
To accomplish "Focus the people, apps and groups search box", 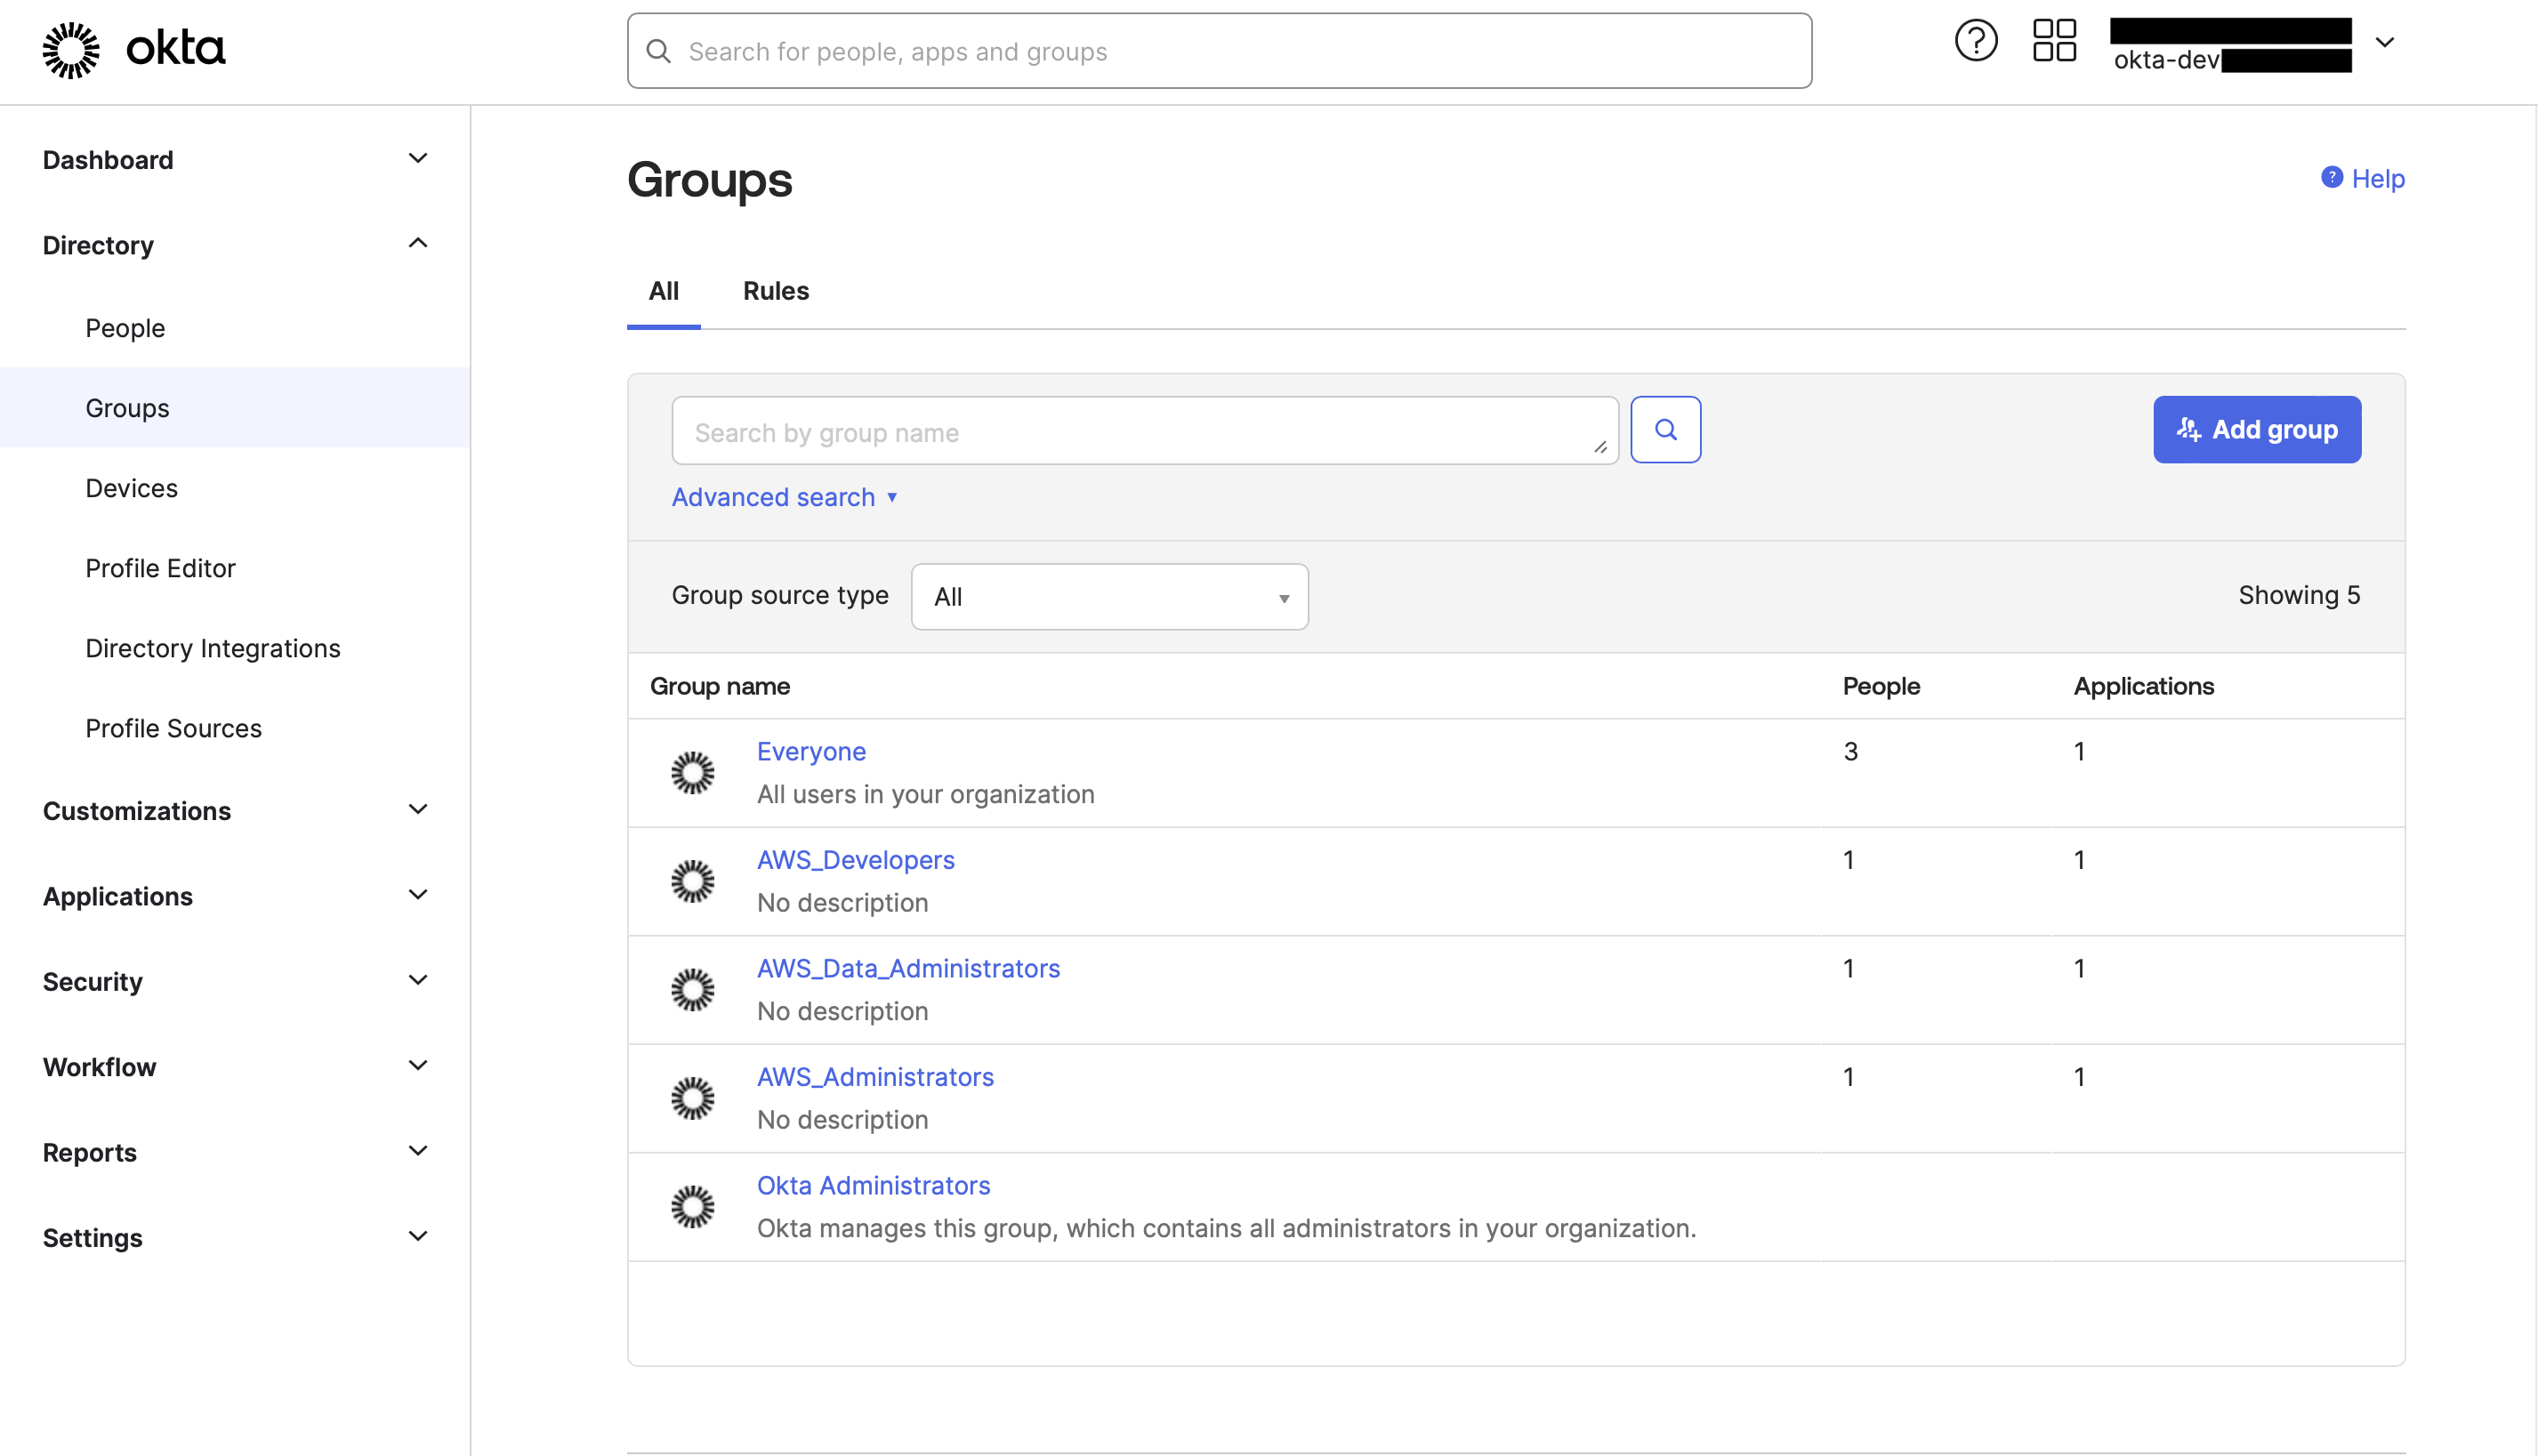I will 1219,51.
